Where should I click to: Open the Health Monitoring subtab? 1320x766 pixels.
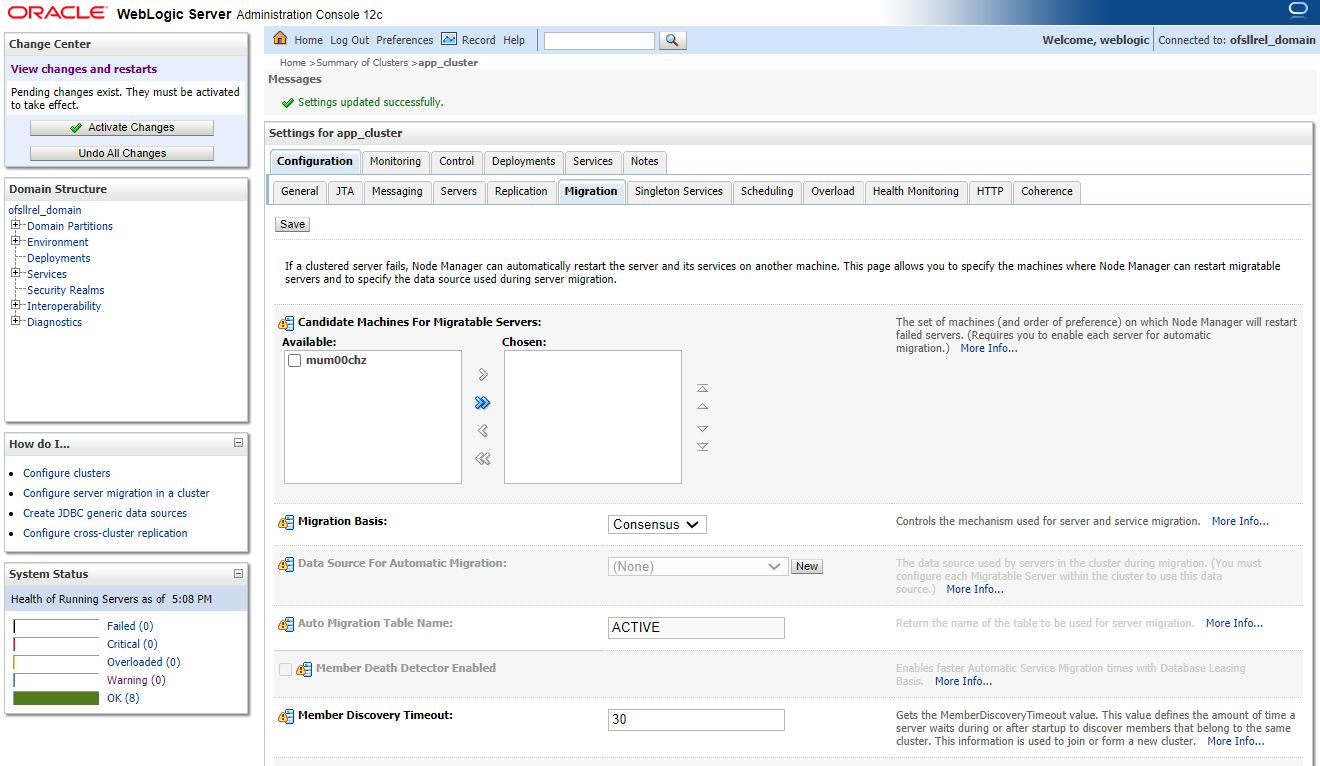click(915, 191)
